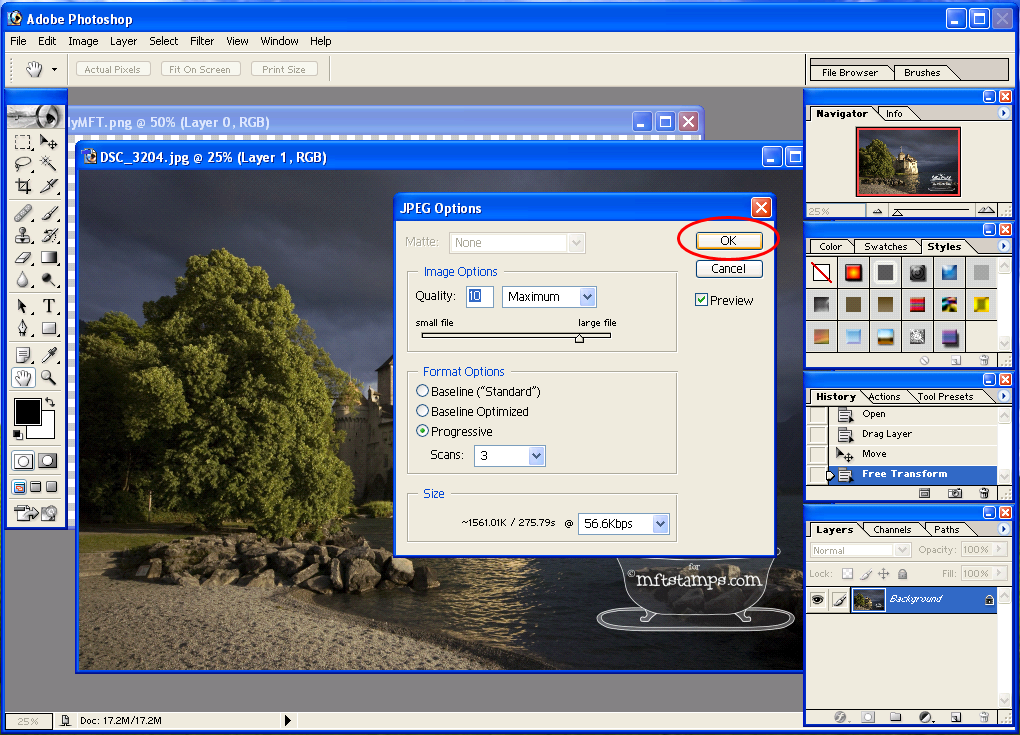Click the Fit On Screen button
This screenshot has height=735, width=1020.
(200, 70)
